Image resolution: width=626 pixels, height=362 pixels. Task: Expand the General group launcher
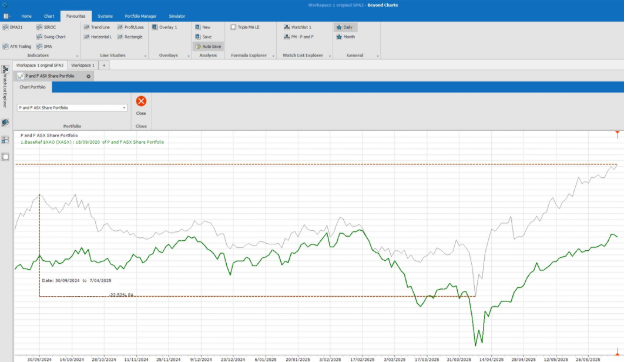377,56
